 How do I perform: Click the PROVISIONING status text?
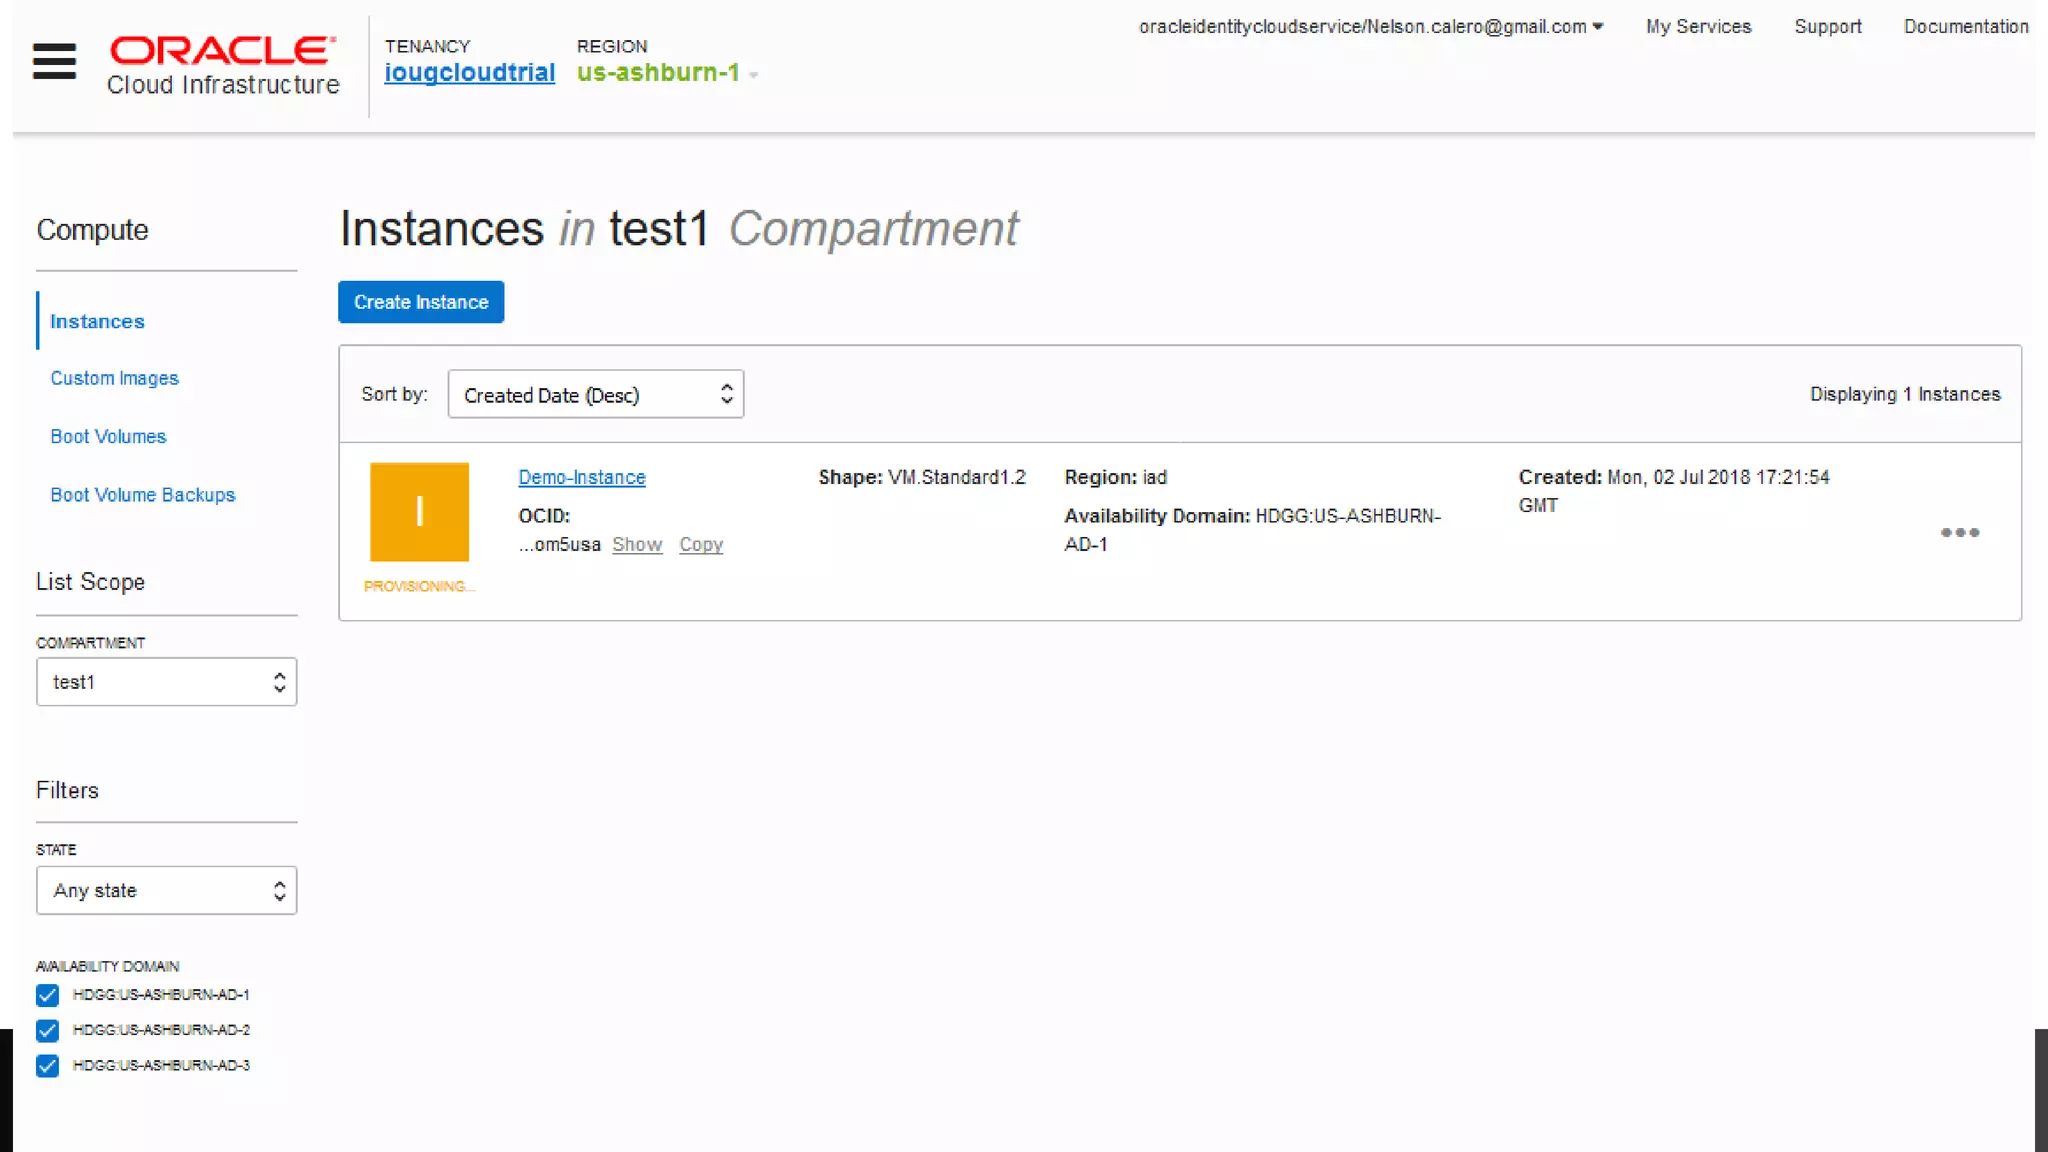click(x=419, y=586)
